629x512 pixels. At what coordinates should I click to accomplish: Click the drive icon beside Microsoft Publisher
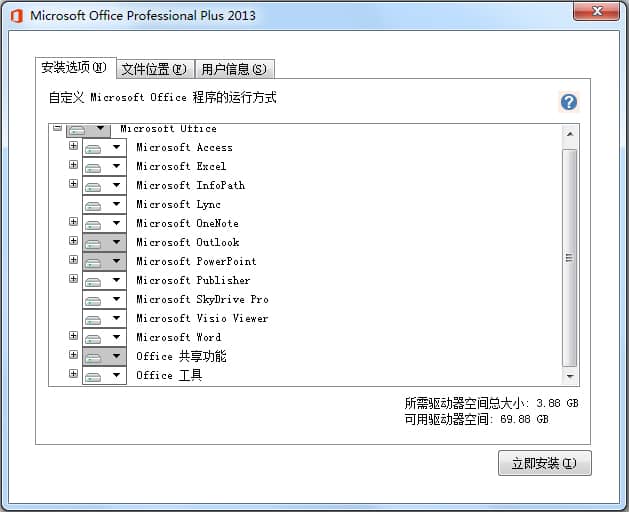94,281
